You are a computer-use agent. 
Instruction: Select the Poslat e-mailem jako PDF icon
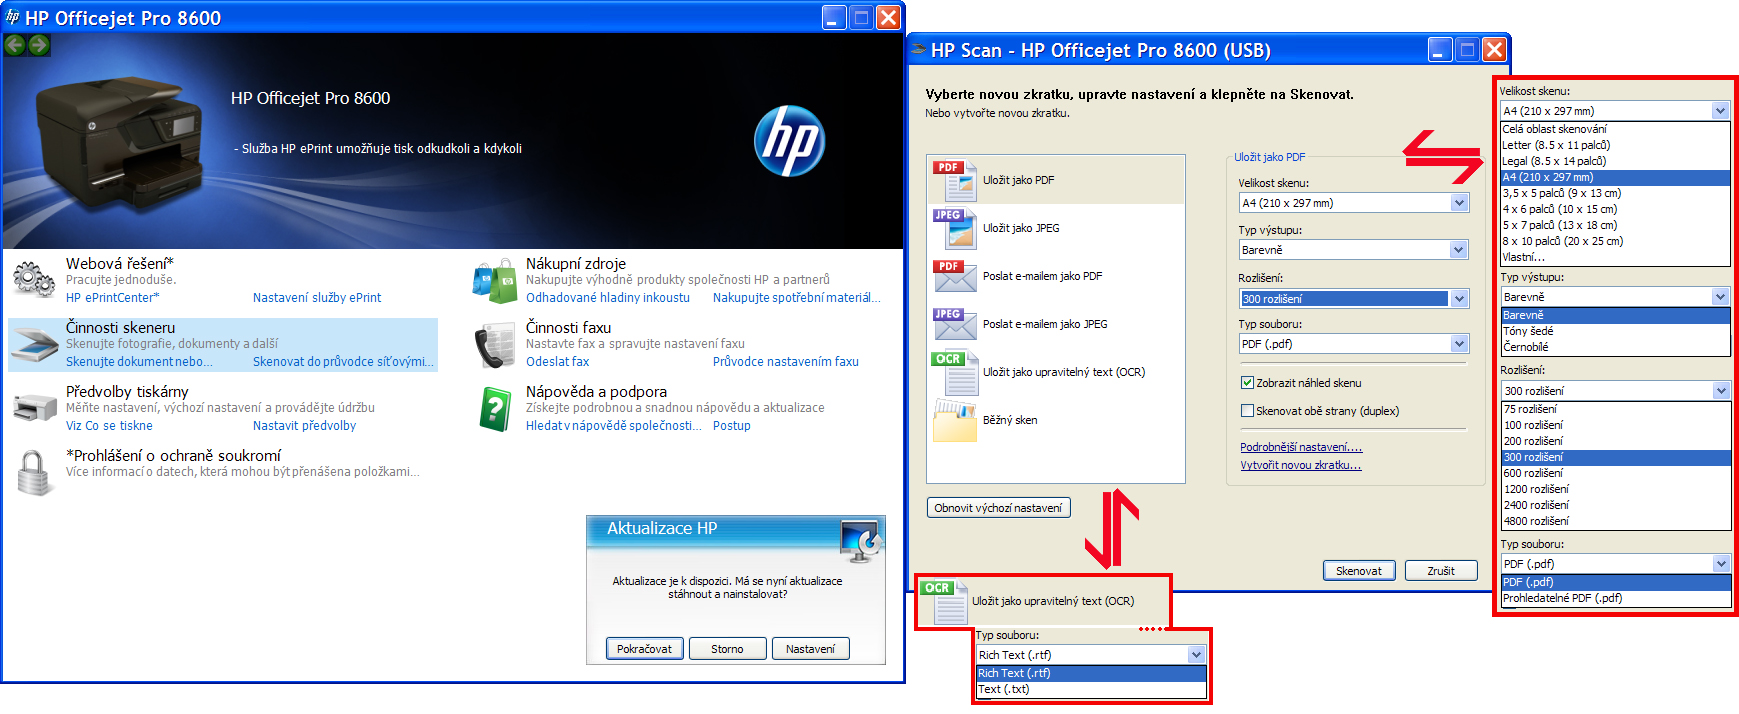(x=954, y=277)
